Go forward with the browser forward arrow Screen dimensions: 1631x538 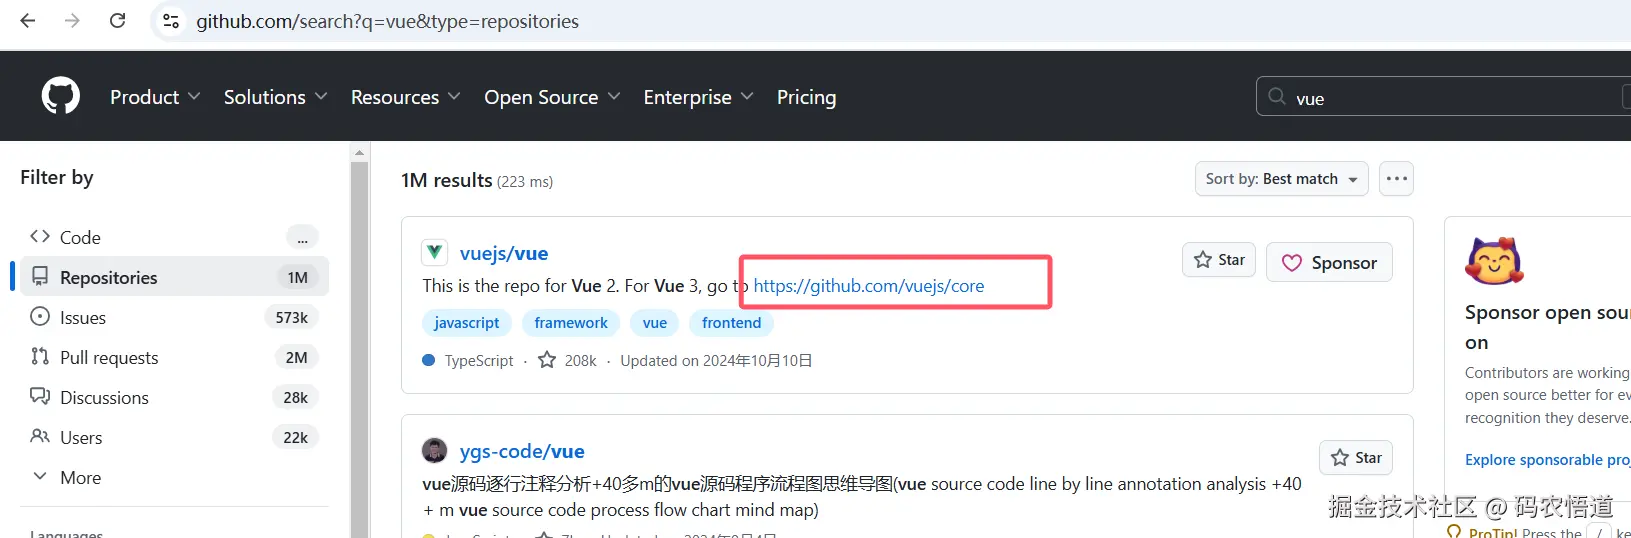tap(72, 21)
